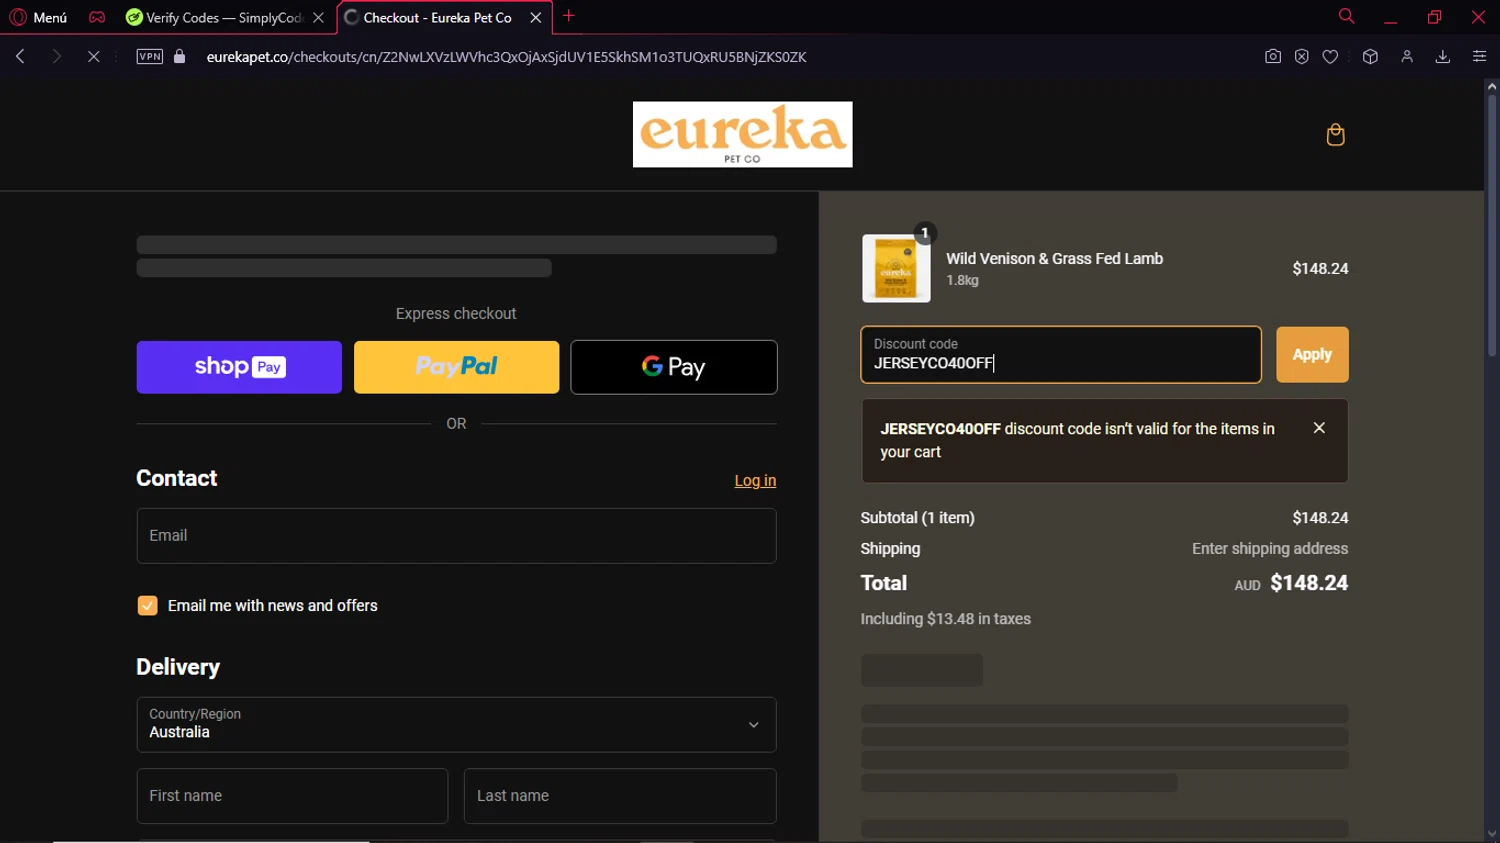
Task: Toggle the VPN badge in the address bar
Action: tap(150, 57)
